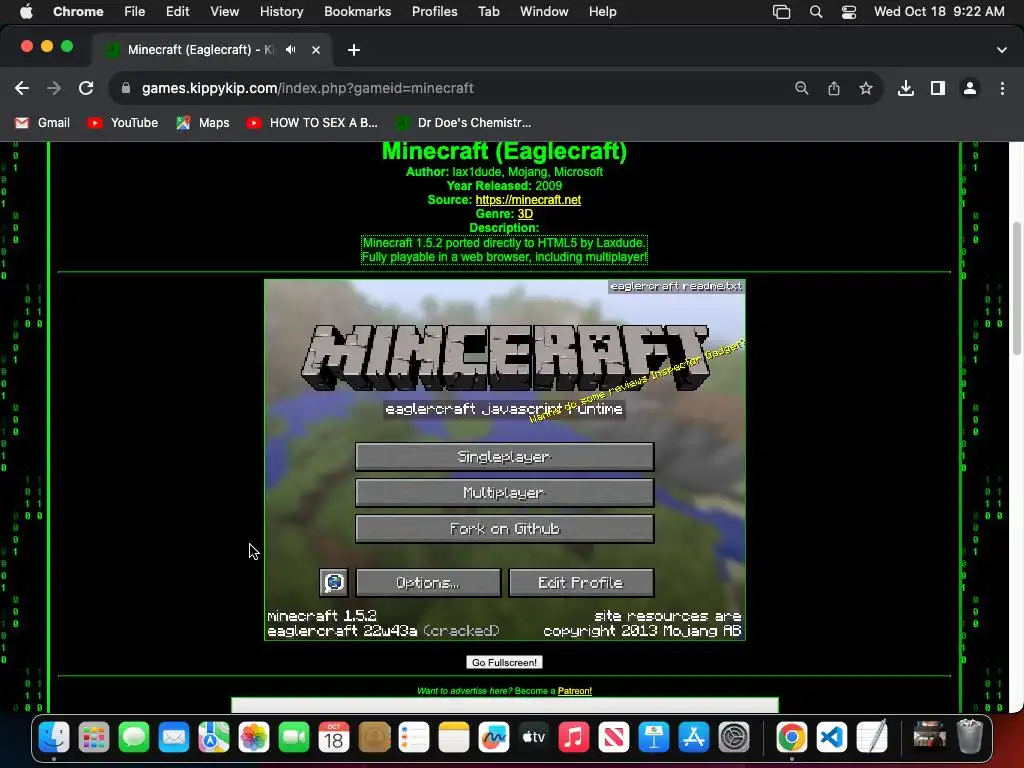Click the language globe icon in Minecraft menu
1024x768 pixels.
pyautogui.click(x=334, y=583)
